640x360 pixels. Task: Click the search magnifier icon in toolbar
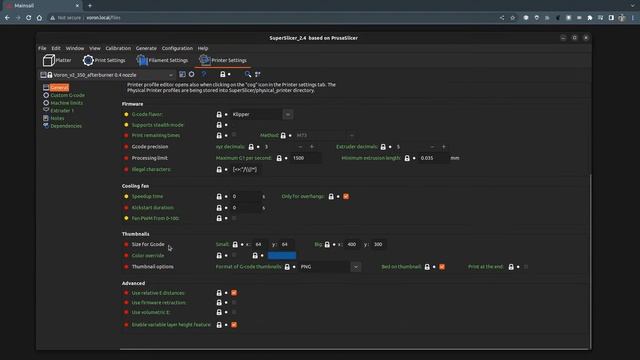coord(247,74)
